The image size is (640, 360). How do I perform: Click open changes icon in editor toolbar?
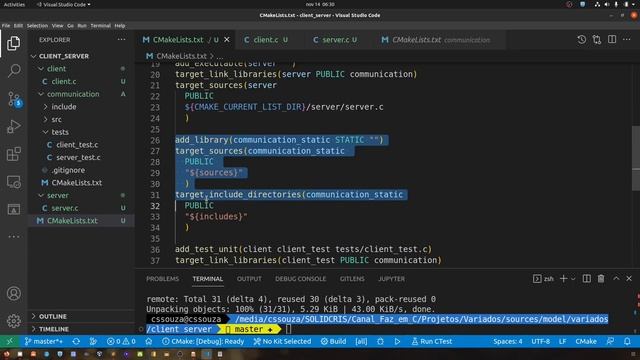click(597, 40)
